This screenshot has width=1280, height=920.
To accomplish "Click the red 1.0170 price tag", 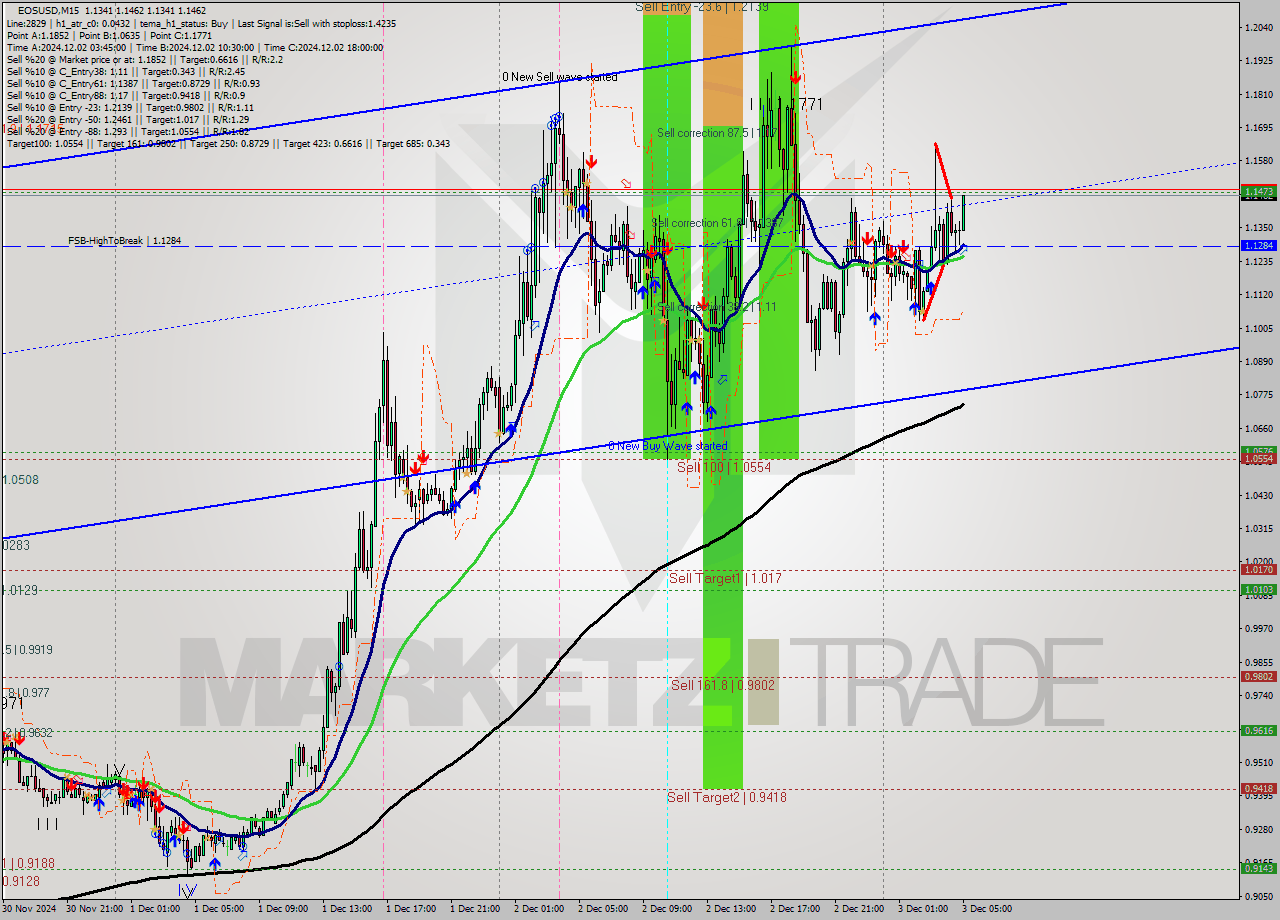I will [1258, 569].
